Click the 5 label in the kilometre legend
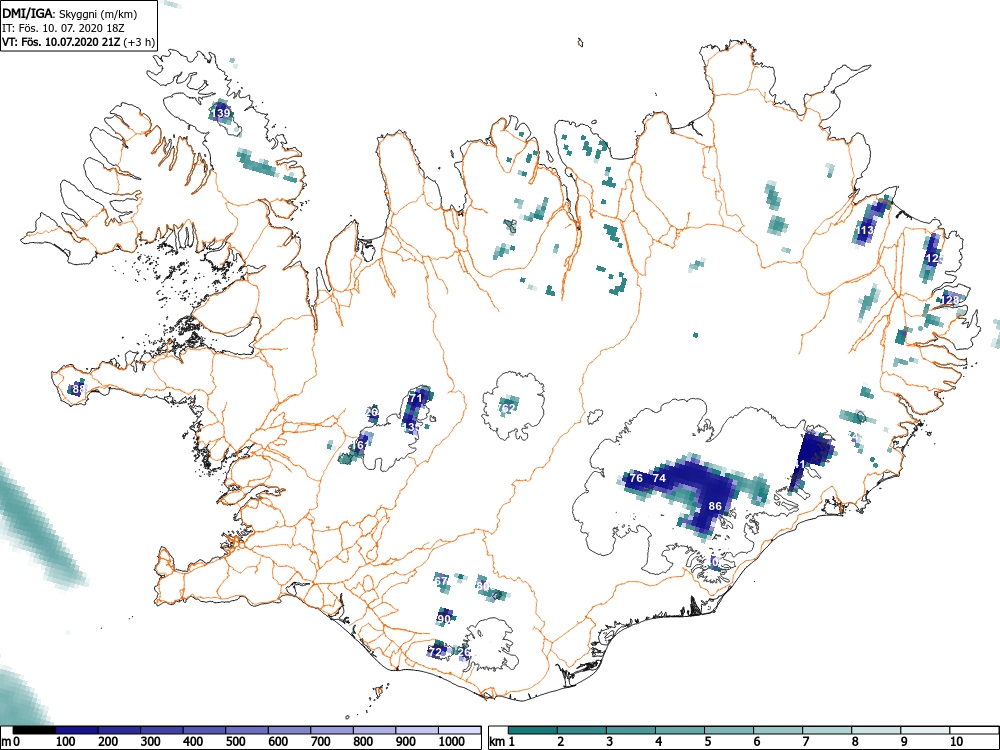Image resolution: width=1000 pixels, height=750 pixels. [x=707, y=742]
